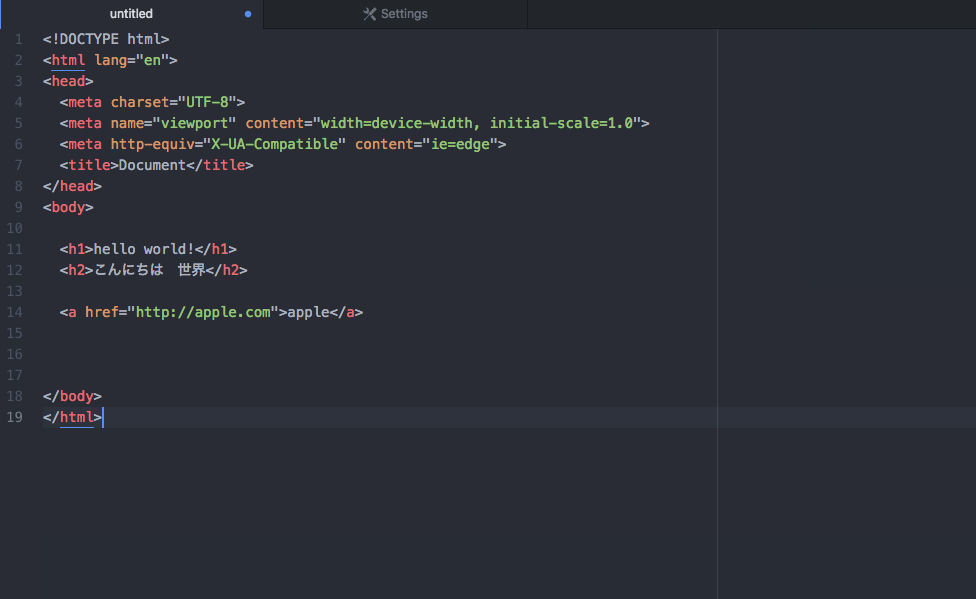This screenshot has width=976, height=599.
Task: Click gutter line number 4
Action: (19, 102)
